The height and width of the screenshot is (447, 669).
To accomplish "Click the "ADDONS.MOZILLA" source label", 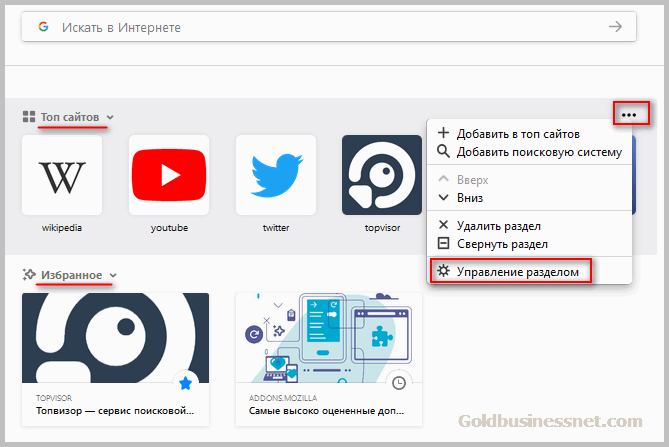I will pos(283,398).
